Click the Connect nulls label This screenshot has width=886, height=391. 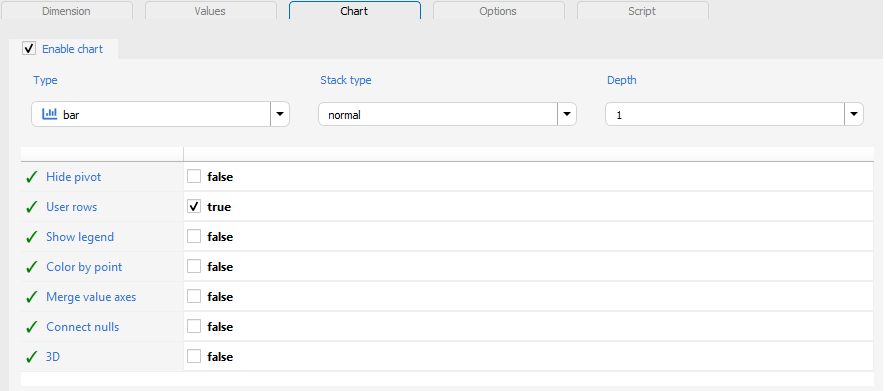83,327
